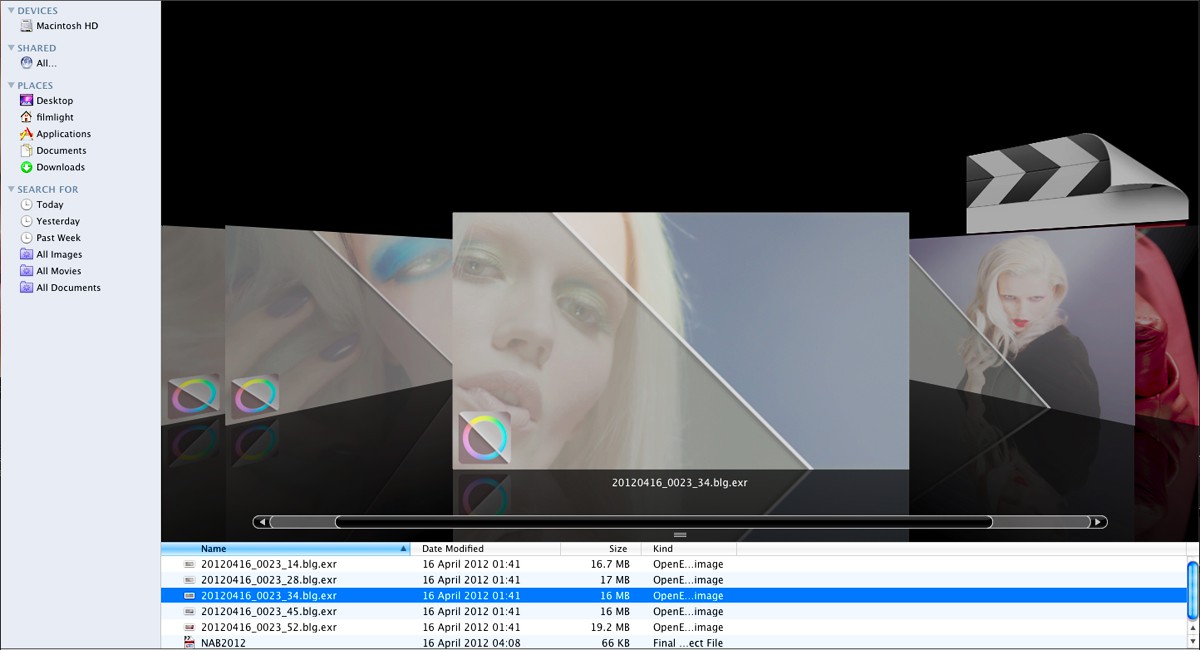Open the filmlight home folder icon
The image size is (1200, 650).
pyautogui.click(x=26, y=117)
